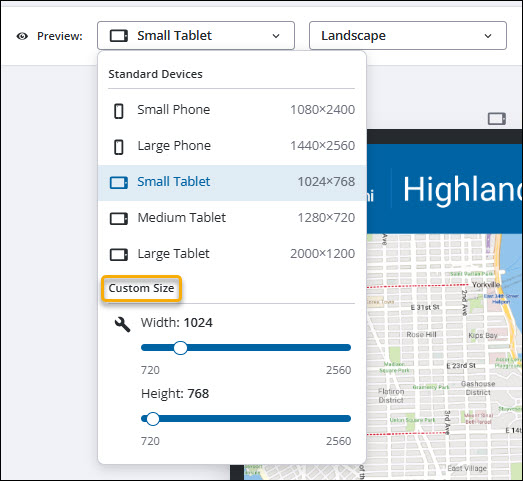This screenshot has width=523, height=481.
Task: Select Small Phone 1080×2400 option
Action: 232,110
